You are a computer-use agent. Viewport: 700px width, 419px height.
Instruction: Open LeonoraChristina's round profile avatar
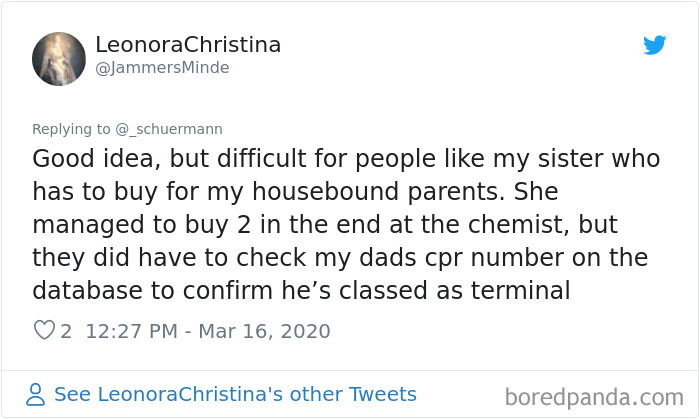click(58, 59)
